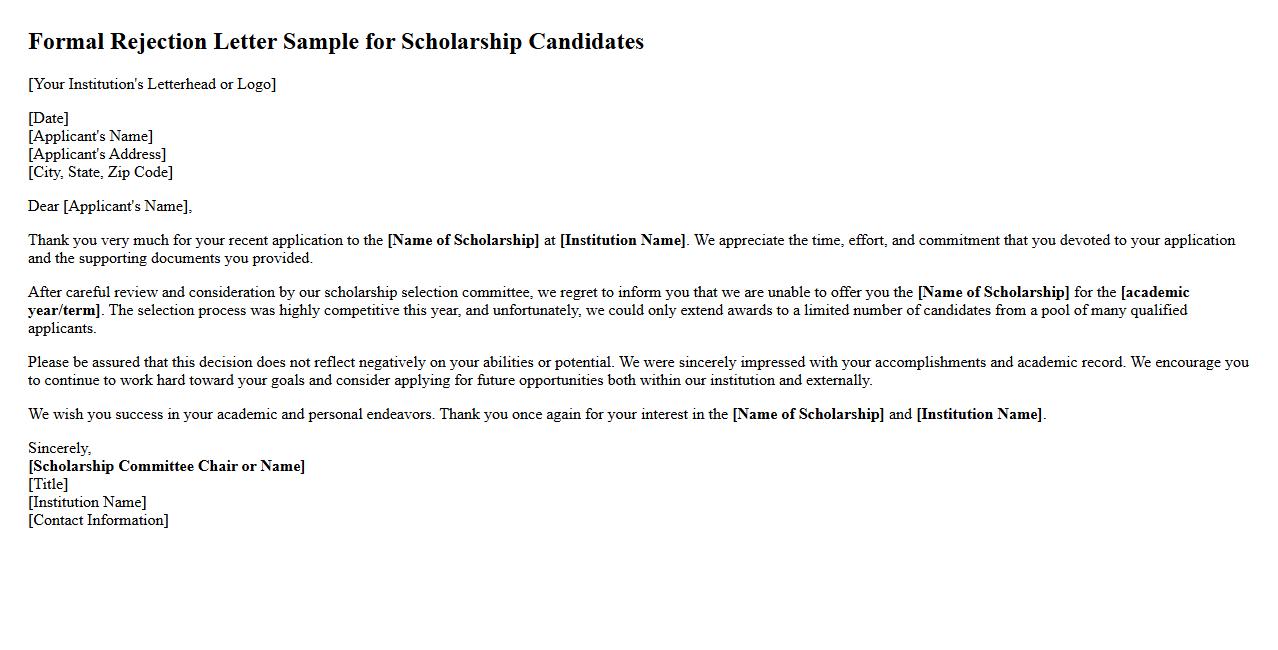This screenshot has height=650, width=1278.
Task: Click bold [Institution Name] ending the closing paragraph
Action: point(979,414)
